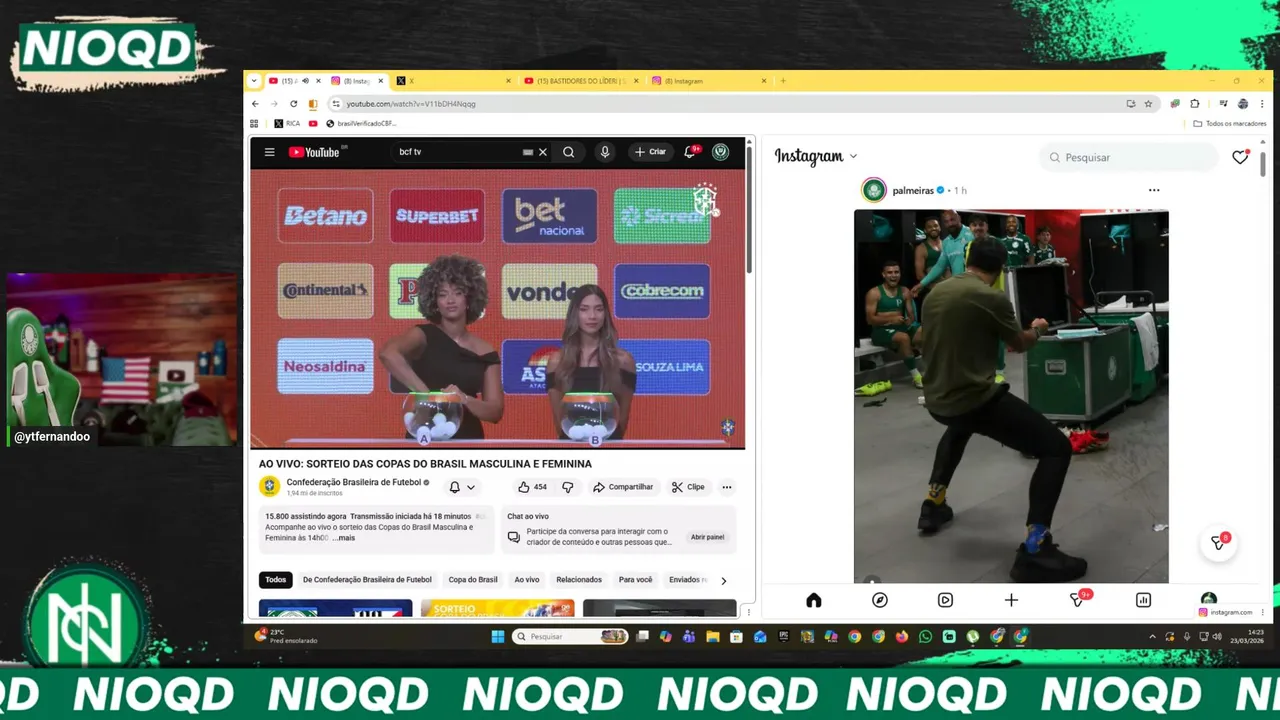The width and height of the screenshot is (1280, 720).
Task: Click the Chrome address bar URL
Action: point(411,104)
